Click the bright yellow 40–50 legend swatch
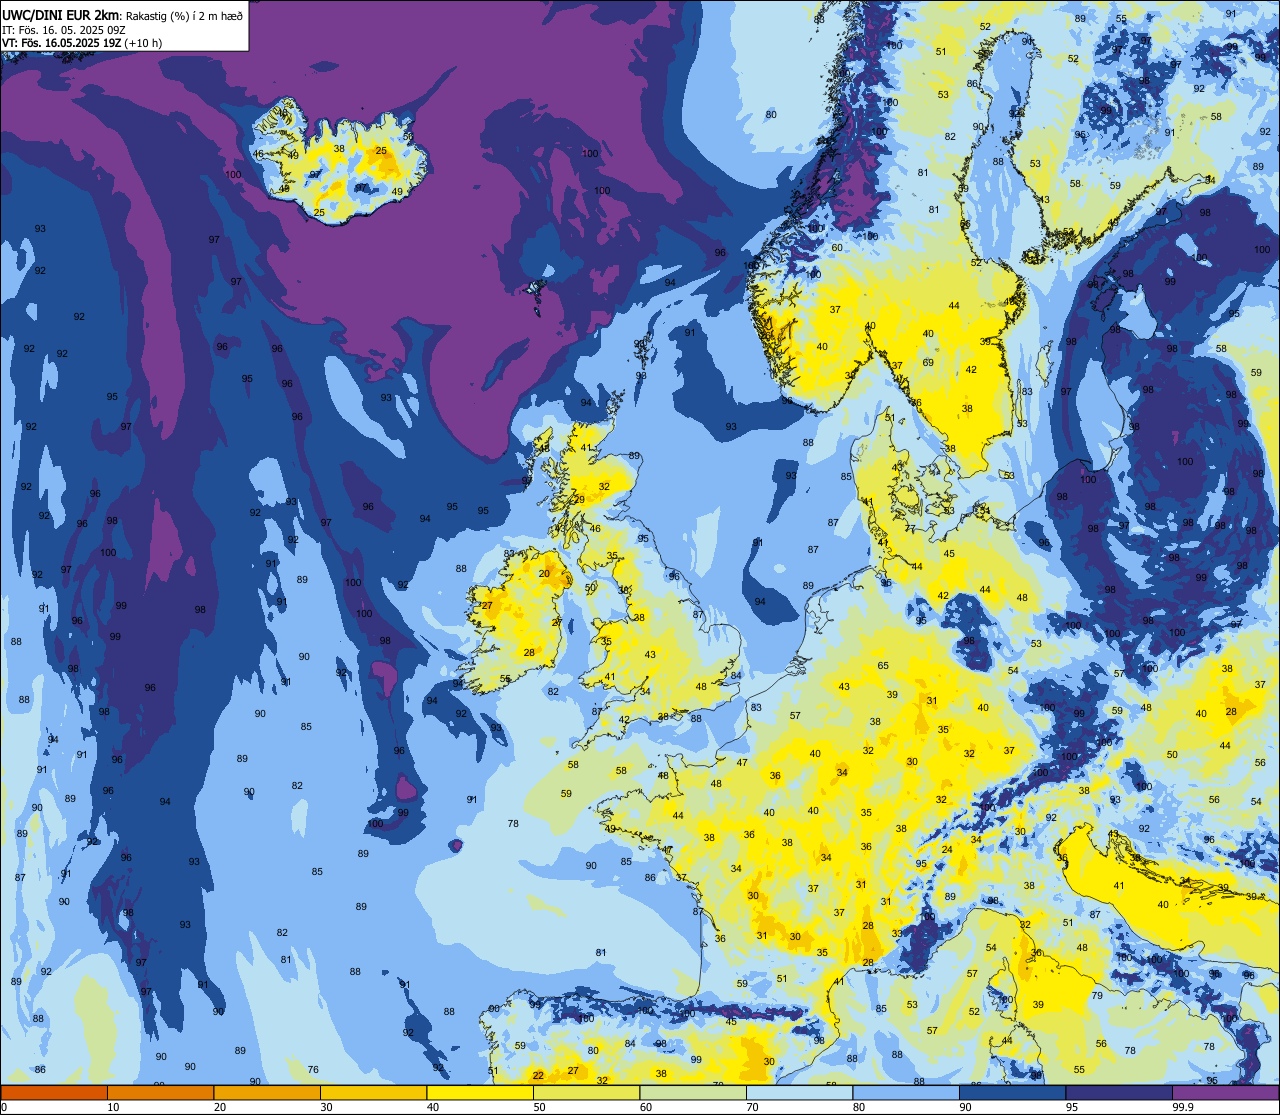This screenshot has height=1115, width=1280. (x=480, y=1092)
